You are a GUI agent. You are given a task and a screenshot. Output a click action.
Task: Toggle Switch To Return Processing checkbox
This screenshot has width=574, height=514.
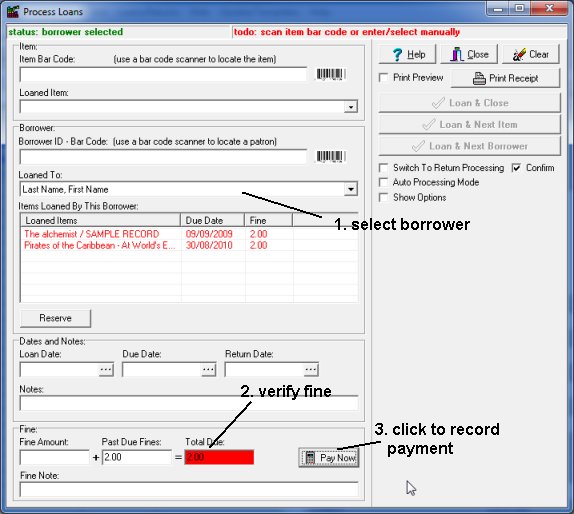click(x=384, y=168)
